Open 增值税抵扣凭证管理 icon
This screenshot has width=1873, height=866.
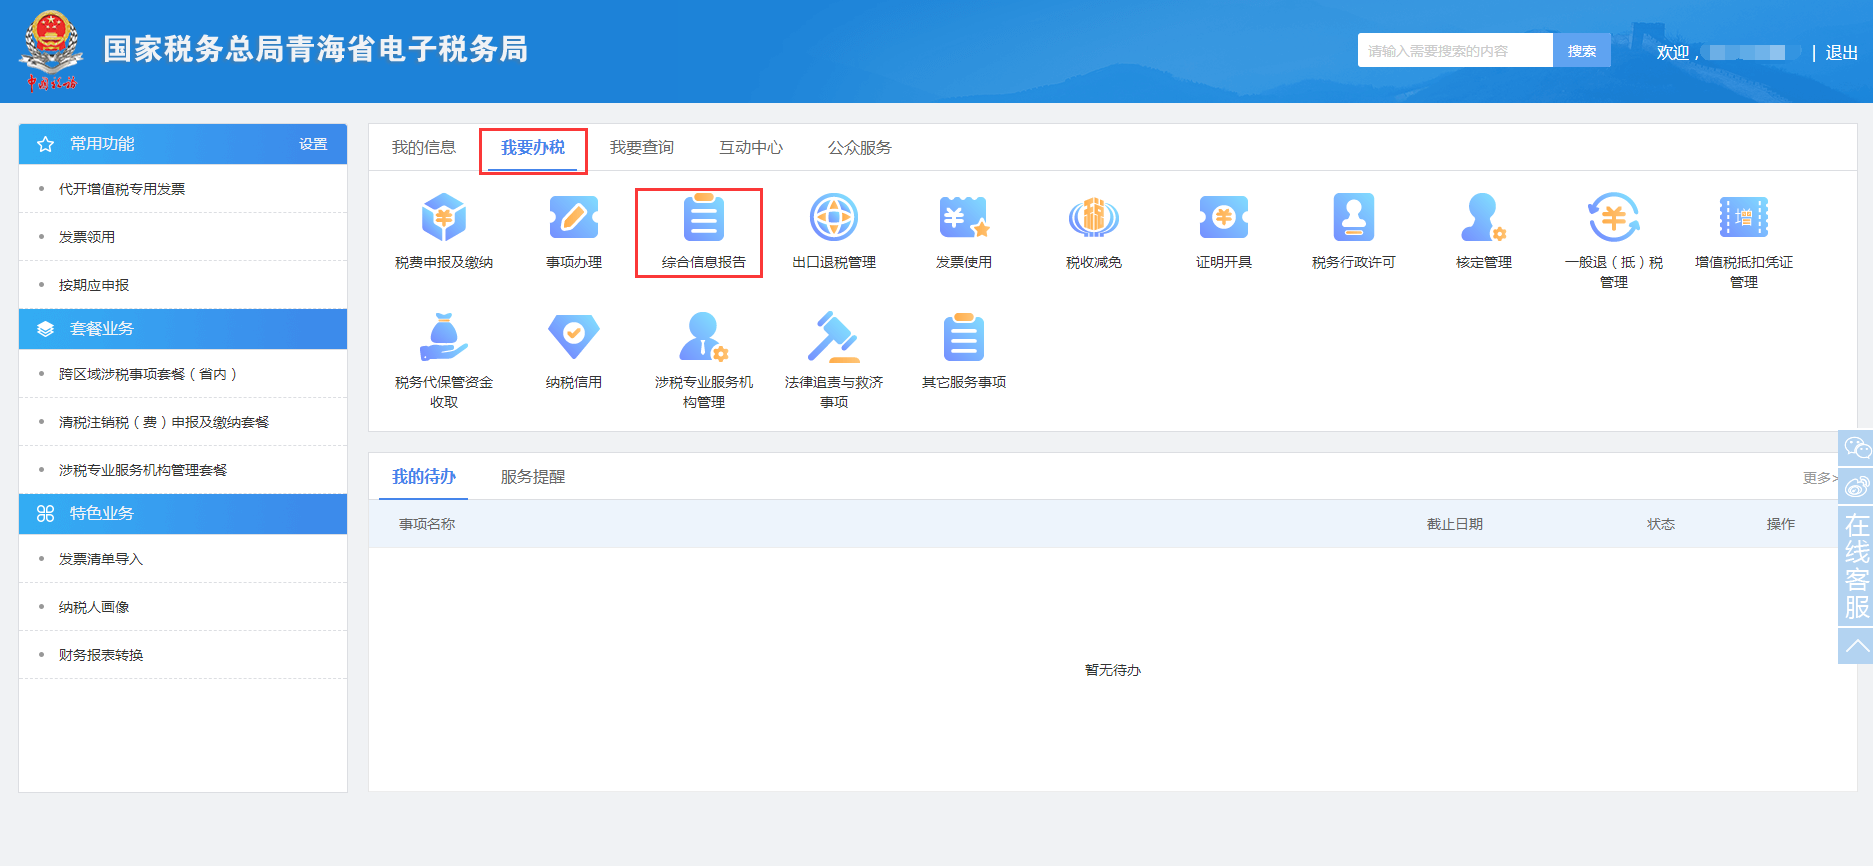(1744, 217)
